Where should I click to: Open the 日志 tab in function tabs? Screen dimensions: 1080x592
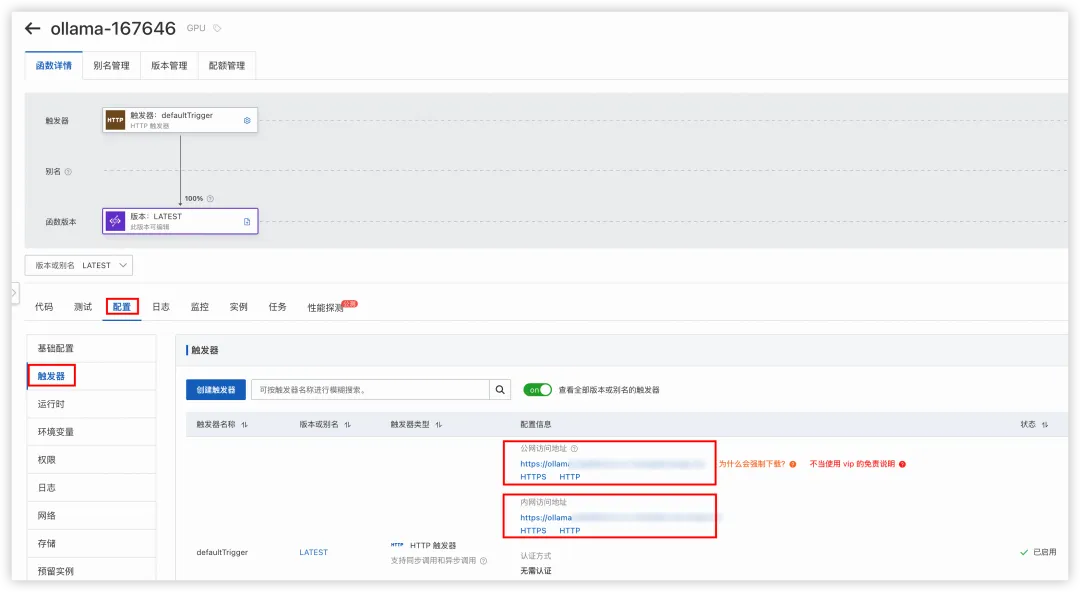click(x=160, y=307)
